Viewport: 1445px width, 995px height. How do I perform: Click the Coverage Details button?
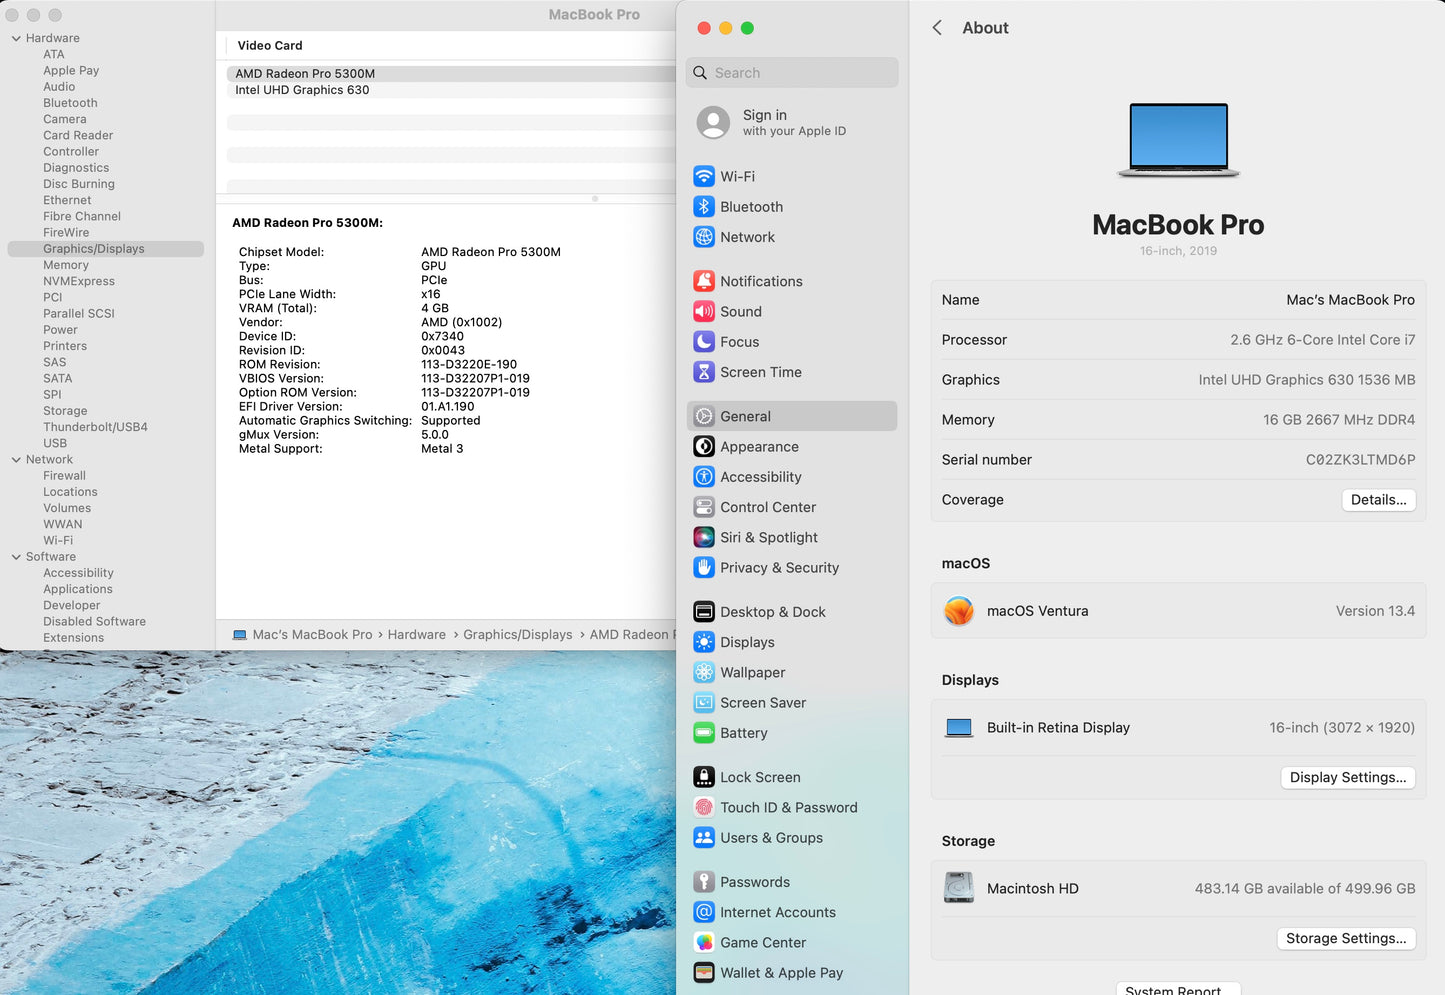pyautogui.click(x=1377, y=500)
